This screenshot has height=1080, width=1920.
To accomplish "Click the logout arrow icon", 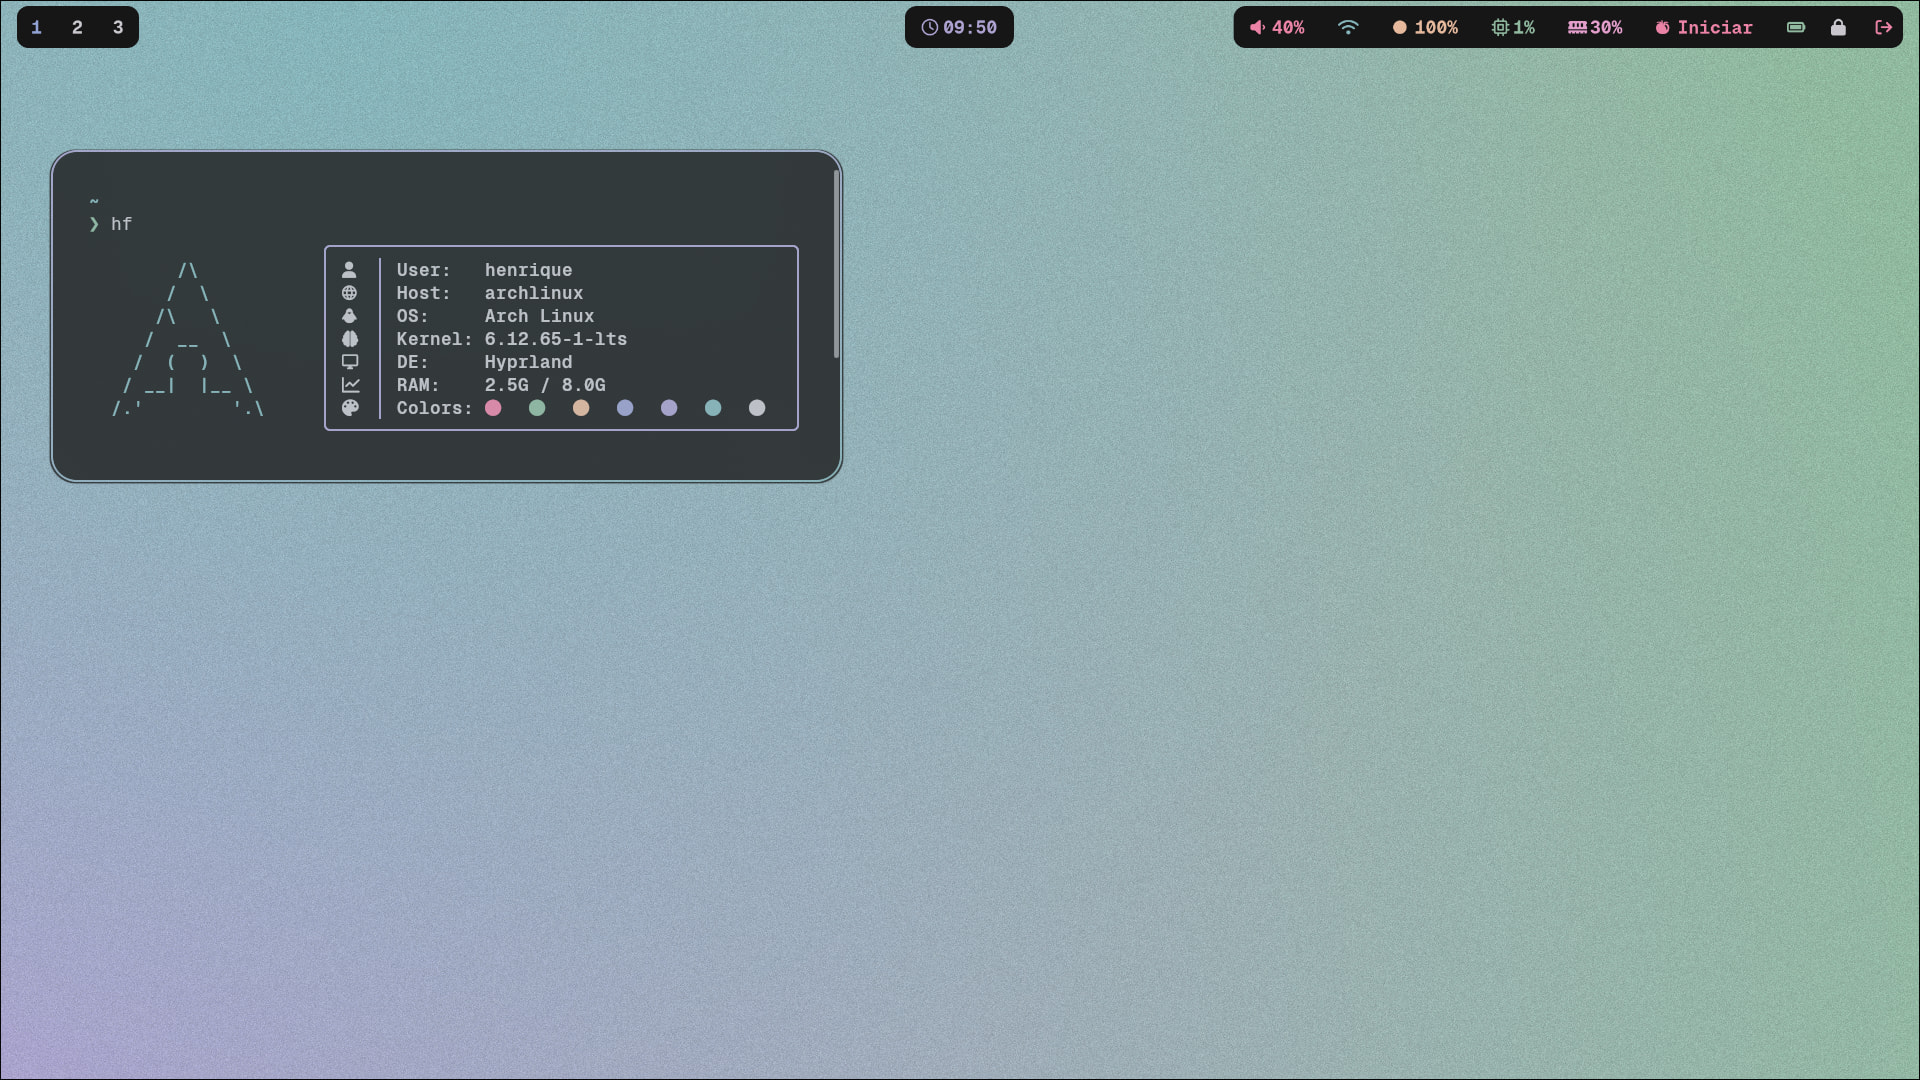I will (x=1883, y=27).
